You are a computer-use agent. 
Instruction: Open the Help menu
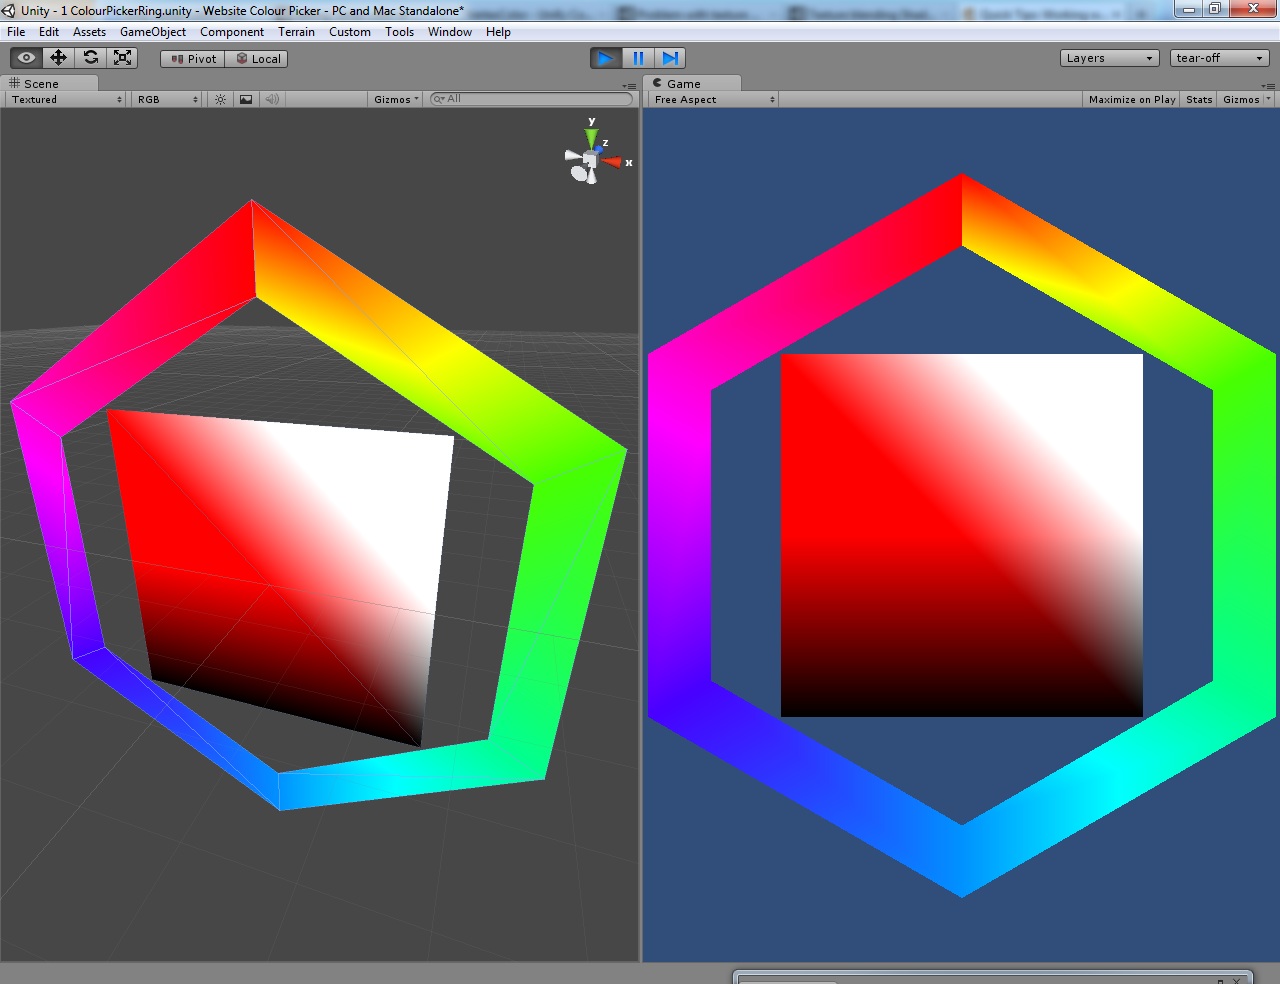coord(498,32)
